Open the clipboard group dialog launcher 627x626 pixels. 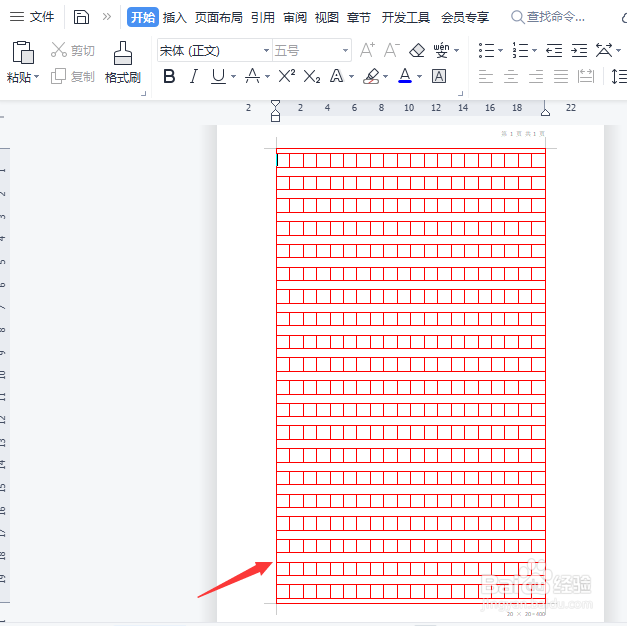click(x=144, y=93)
